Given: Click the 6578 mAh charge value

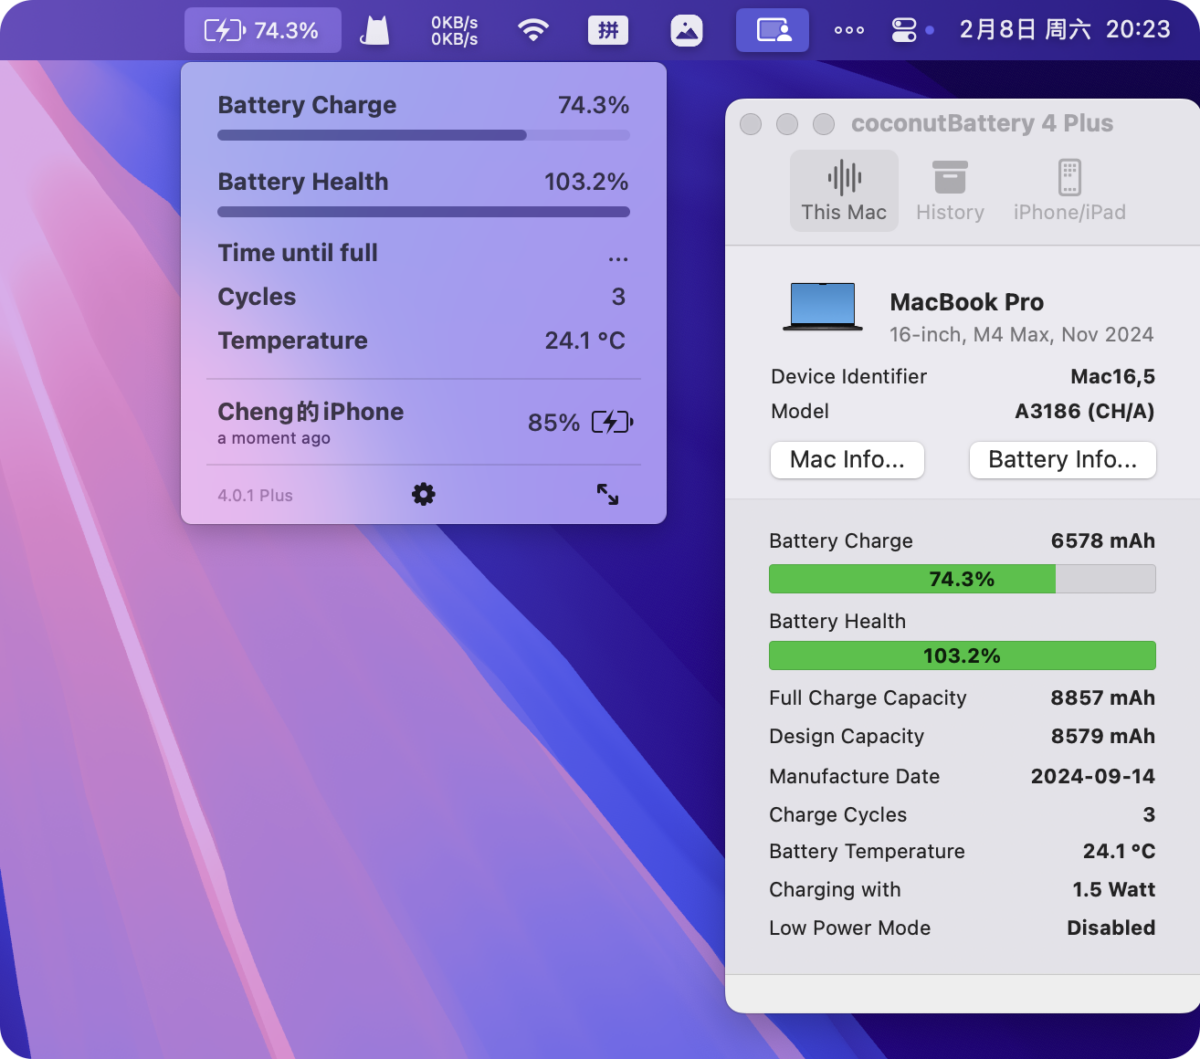Looking at the screenshot, I should tap(1103, 541).
